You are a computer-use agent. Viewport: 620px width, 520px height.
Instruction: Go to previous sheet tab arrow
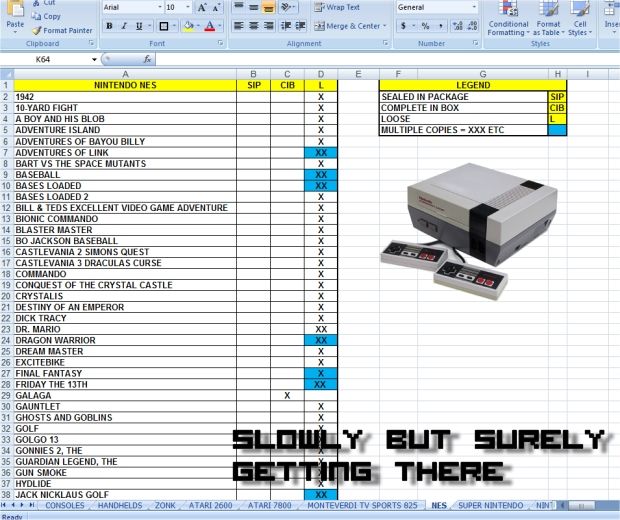coord(13,505)
